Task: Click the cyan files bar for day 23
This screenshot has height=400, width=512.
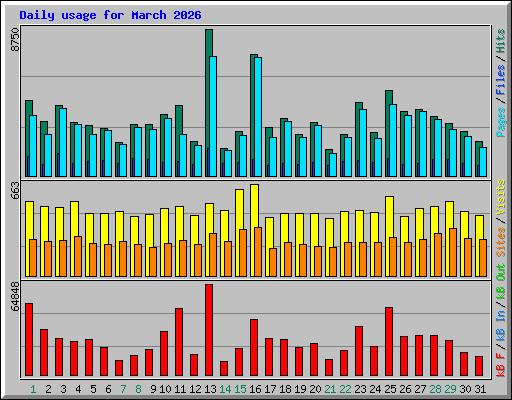Action: (363, 143)
